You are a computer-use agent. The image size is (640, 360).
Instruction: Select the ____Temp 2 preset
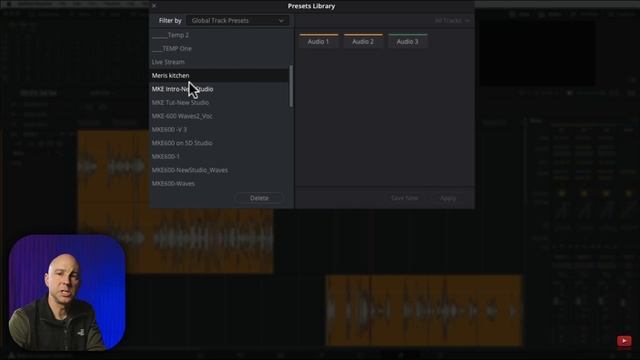tap(220, 35)
